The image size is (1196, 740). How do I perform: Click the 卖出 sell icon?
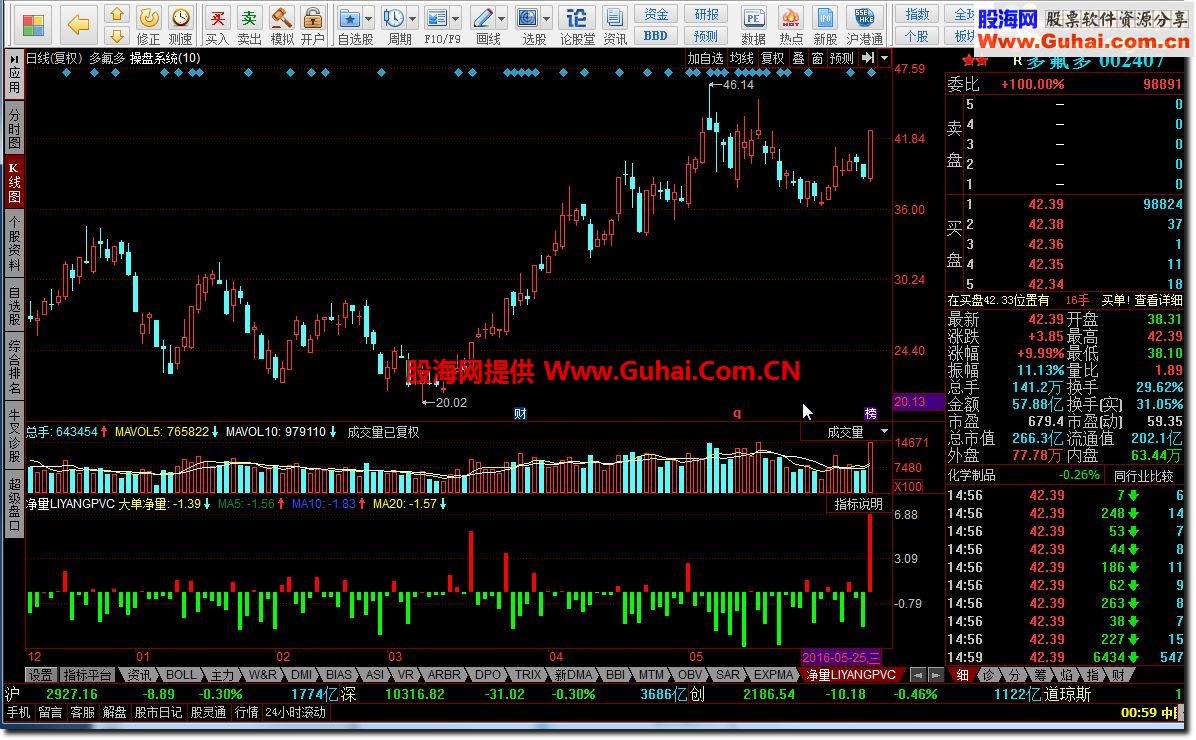click(x=249, y=24)
